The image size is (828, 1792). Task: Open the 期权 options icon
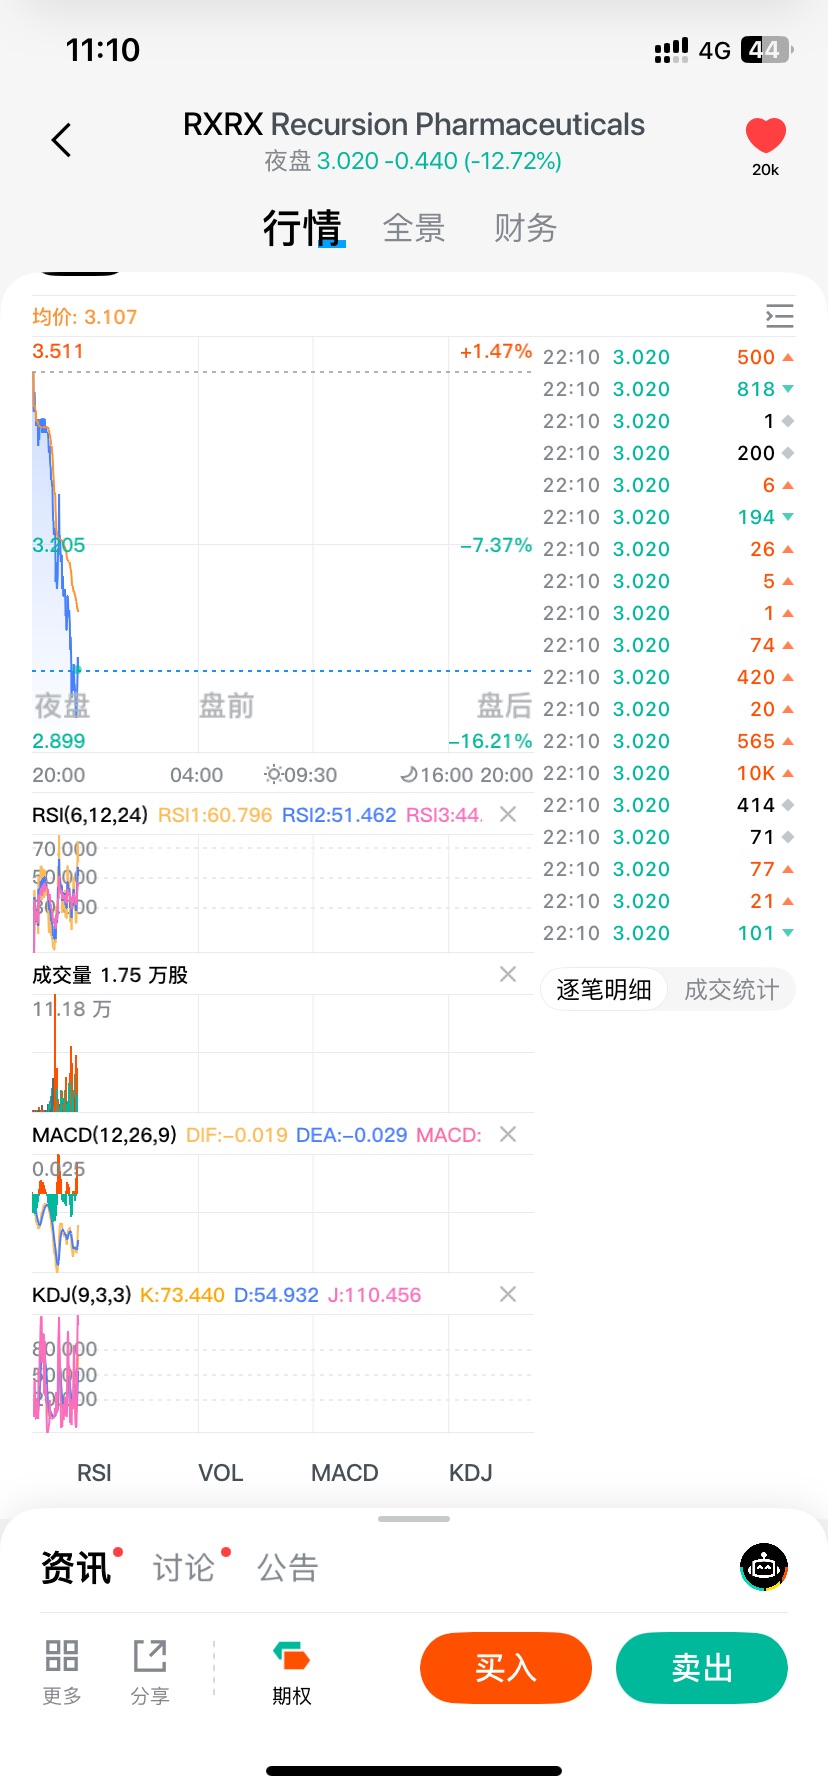pos(292,1658)
